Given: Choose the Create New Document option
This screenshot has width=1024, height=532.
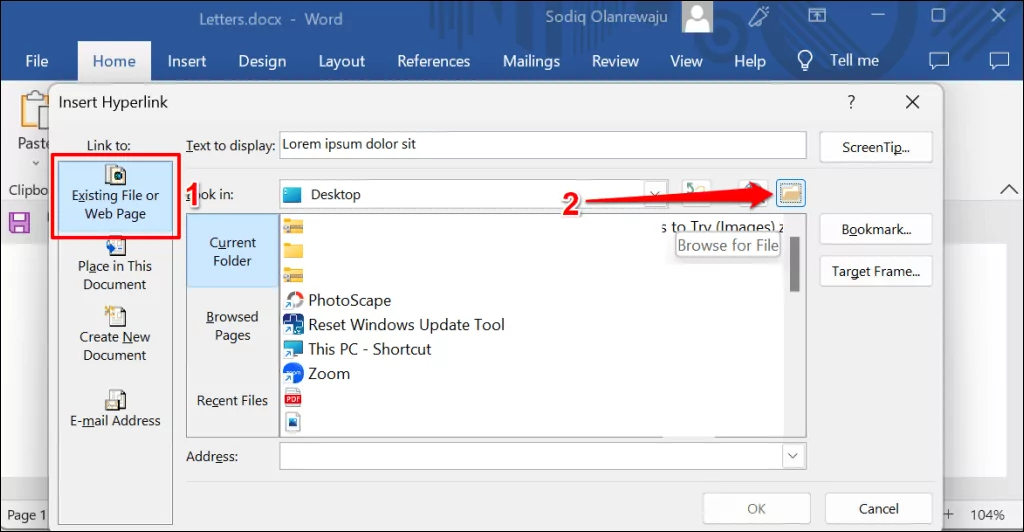Looking at the screenshot, I should 115,335.
